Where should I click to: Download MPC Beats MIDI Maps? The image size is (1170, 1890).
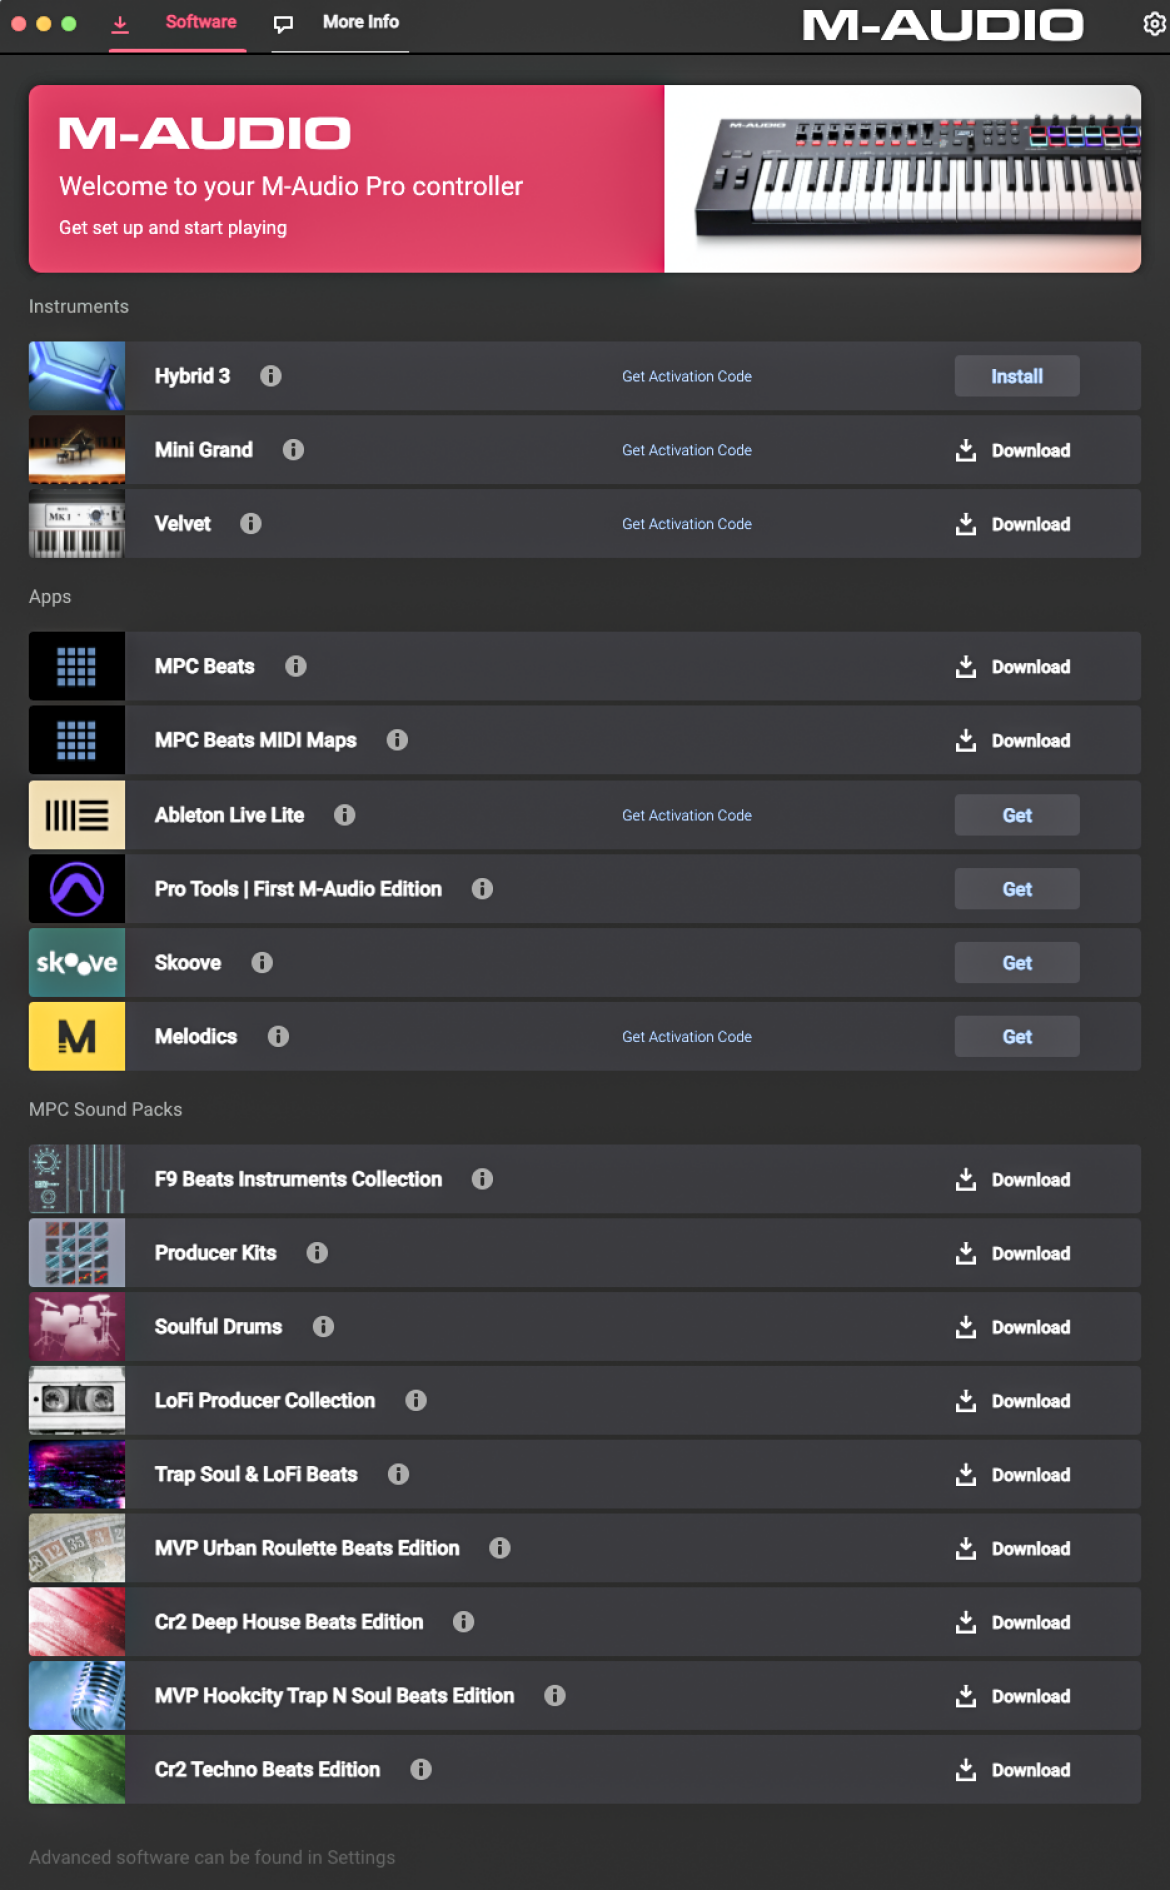1013,741
